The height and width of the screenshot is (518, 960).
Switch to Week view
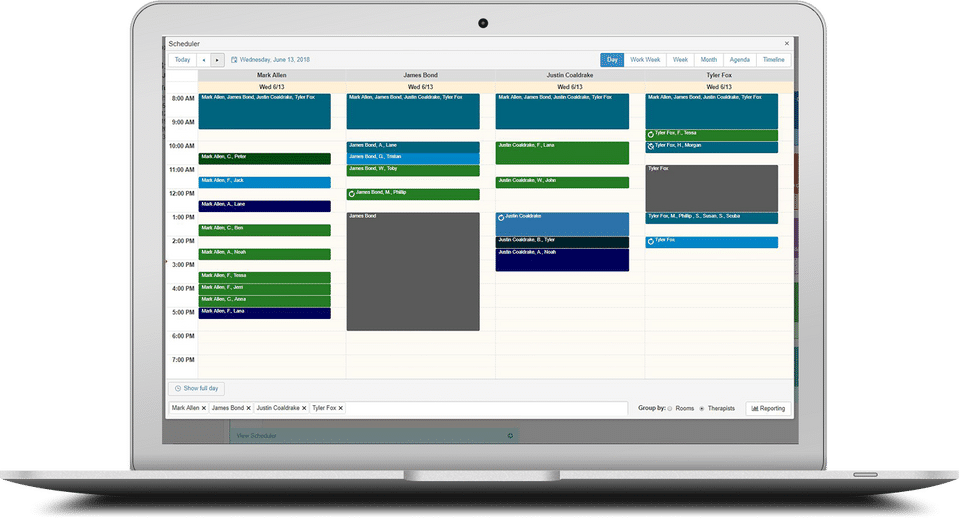pyautogui.click(x=680, y=60)
